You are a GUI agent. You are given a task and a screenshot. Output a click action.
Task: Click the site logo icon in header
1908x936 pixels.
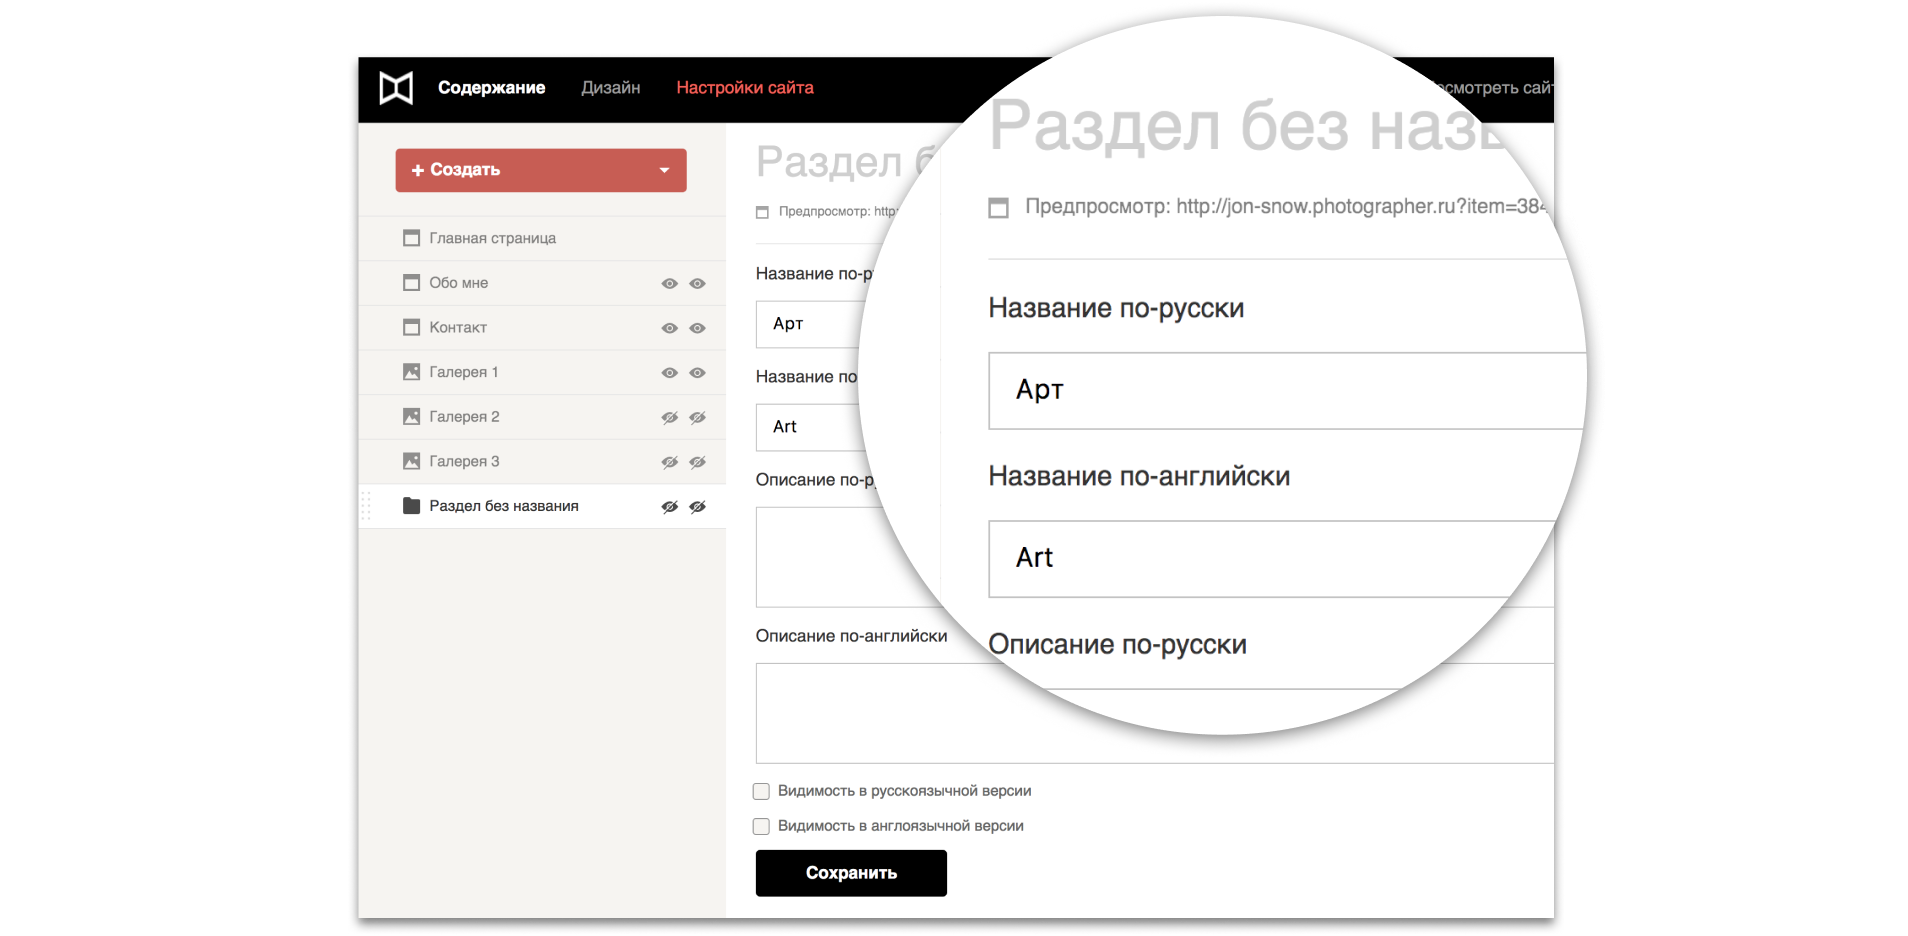click(396, 88)
